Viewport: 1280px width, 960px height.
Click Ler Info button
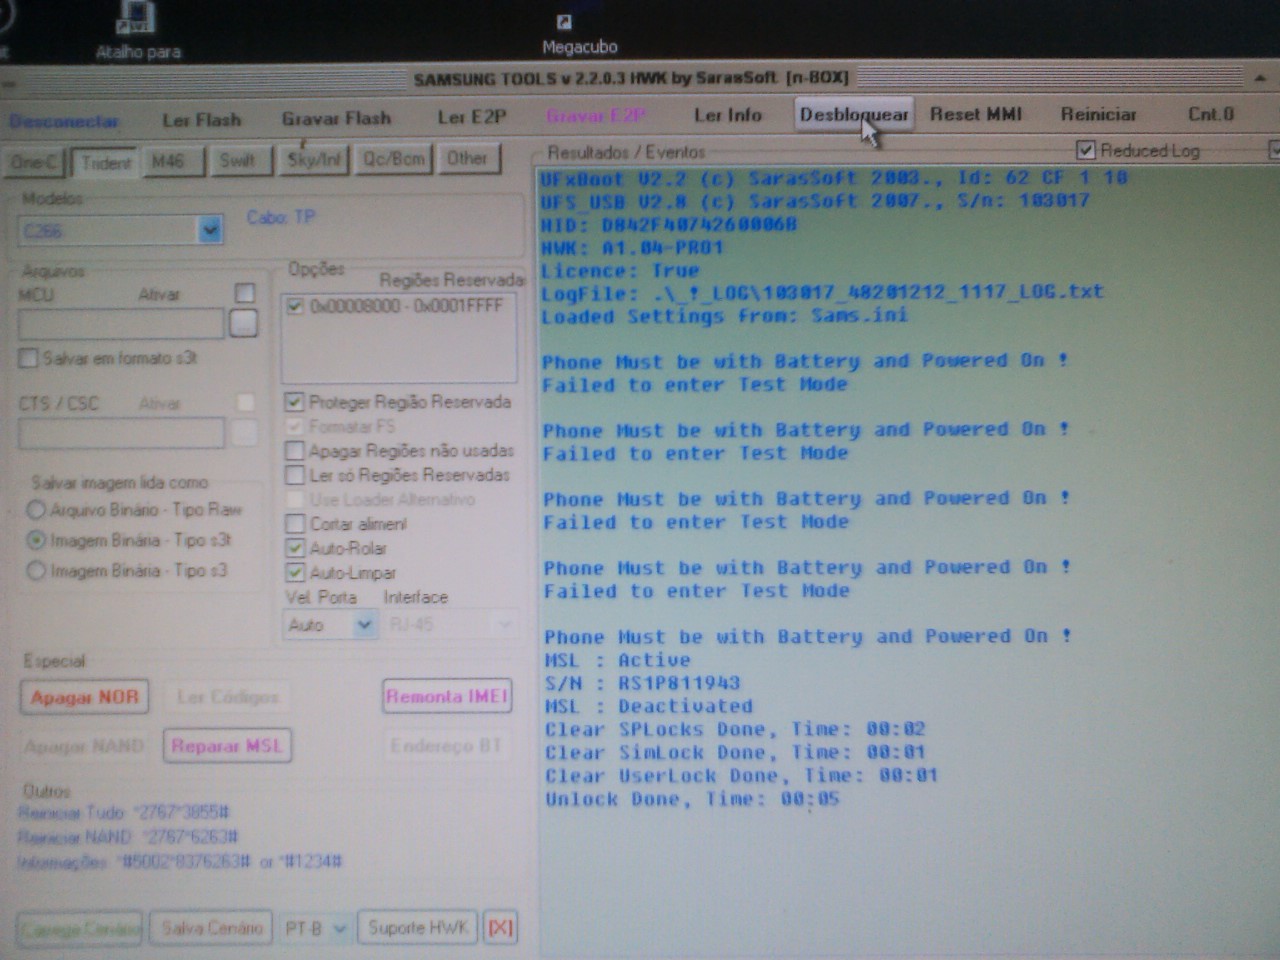click(727, 116)
